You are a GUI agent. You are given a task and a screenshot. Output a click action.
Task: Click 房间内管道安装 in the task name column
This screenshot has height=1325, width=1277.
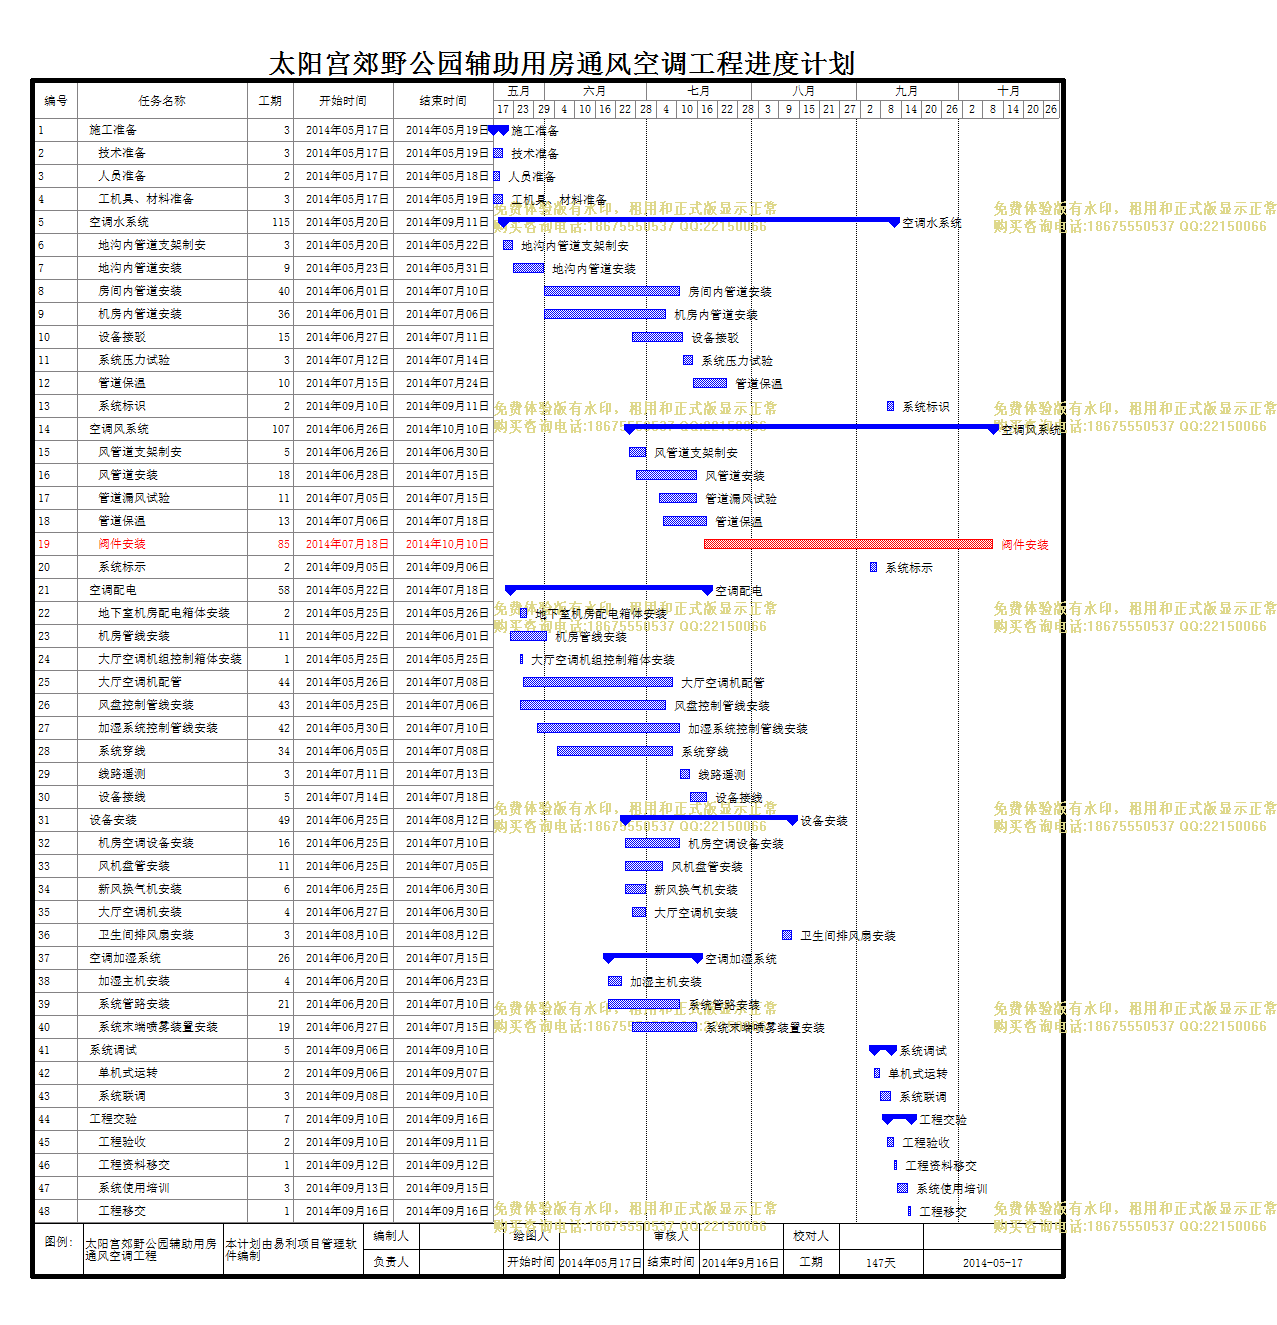pos(140,291)
